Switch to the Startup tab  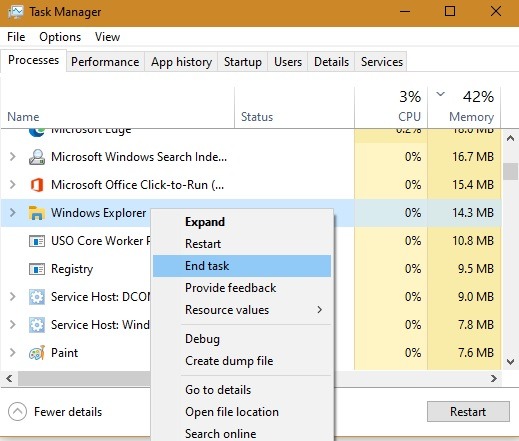coord(243,62)
